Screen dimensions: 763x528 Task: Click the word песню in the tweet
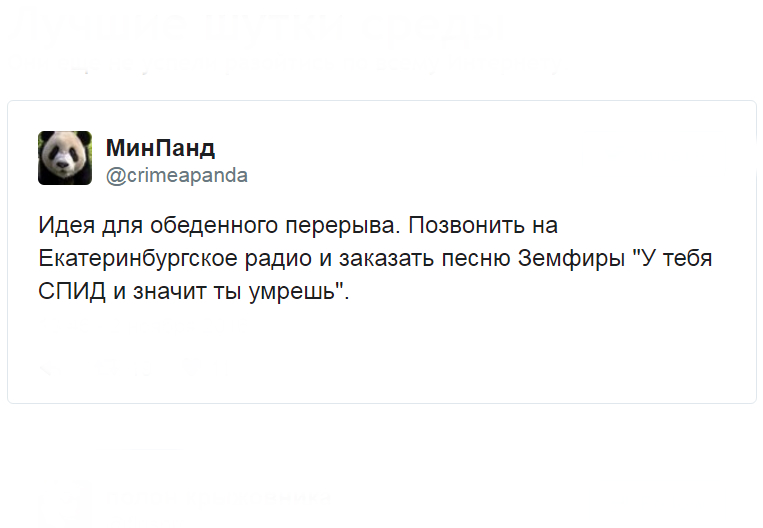pyautogui.click(x=476, y=258)
